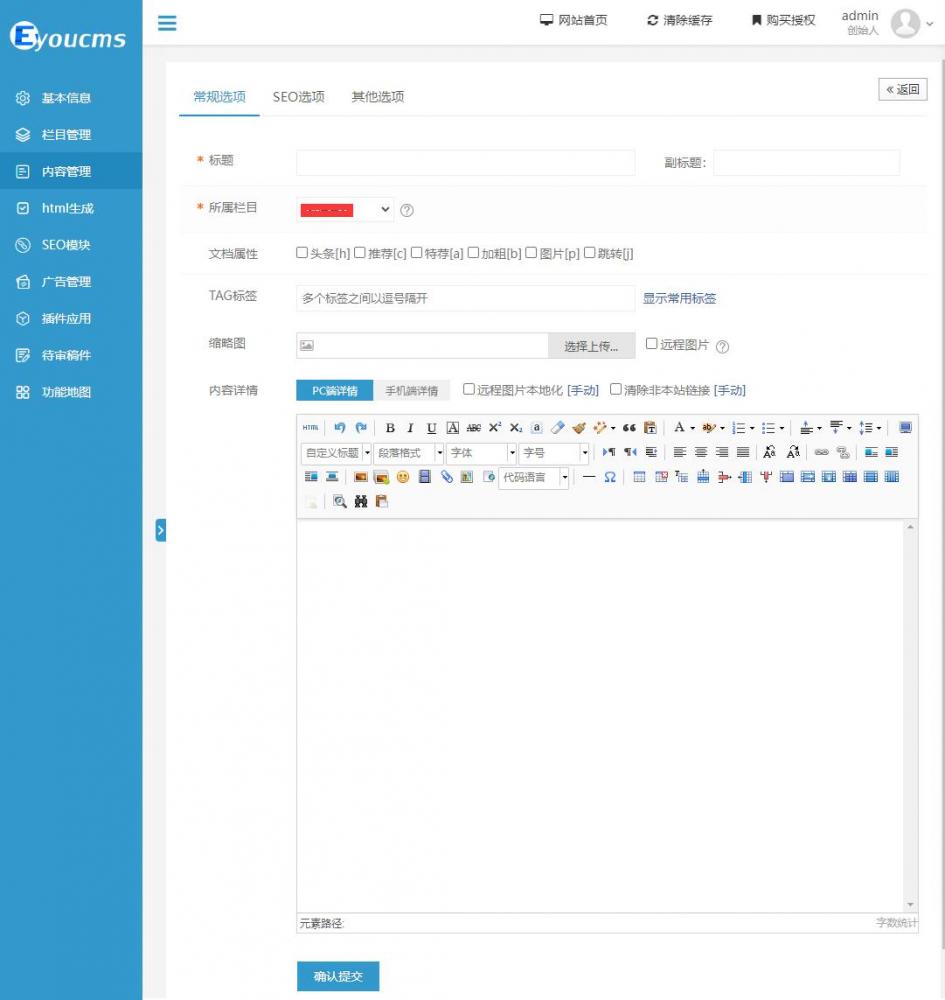Insert attachment with paperclip icon
The image size is (945, 1000).
tap(446, 477)
